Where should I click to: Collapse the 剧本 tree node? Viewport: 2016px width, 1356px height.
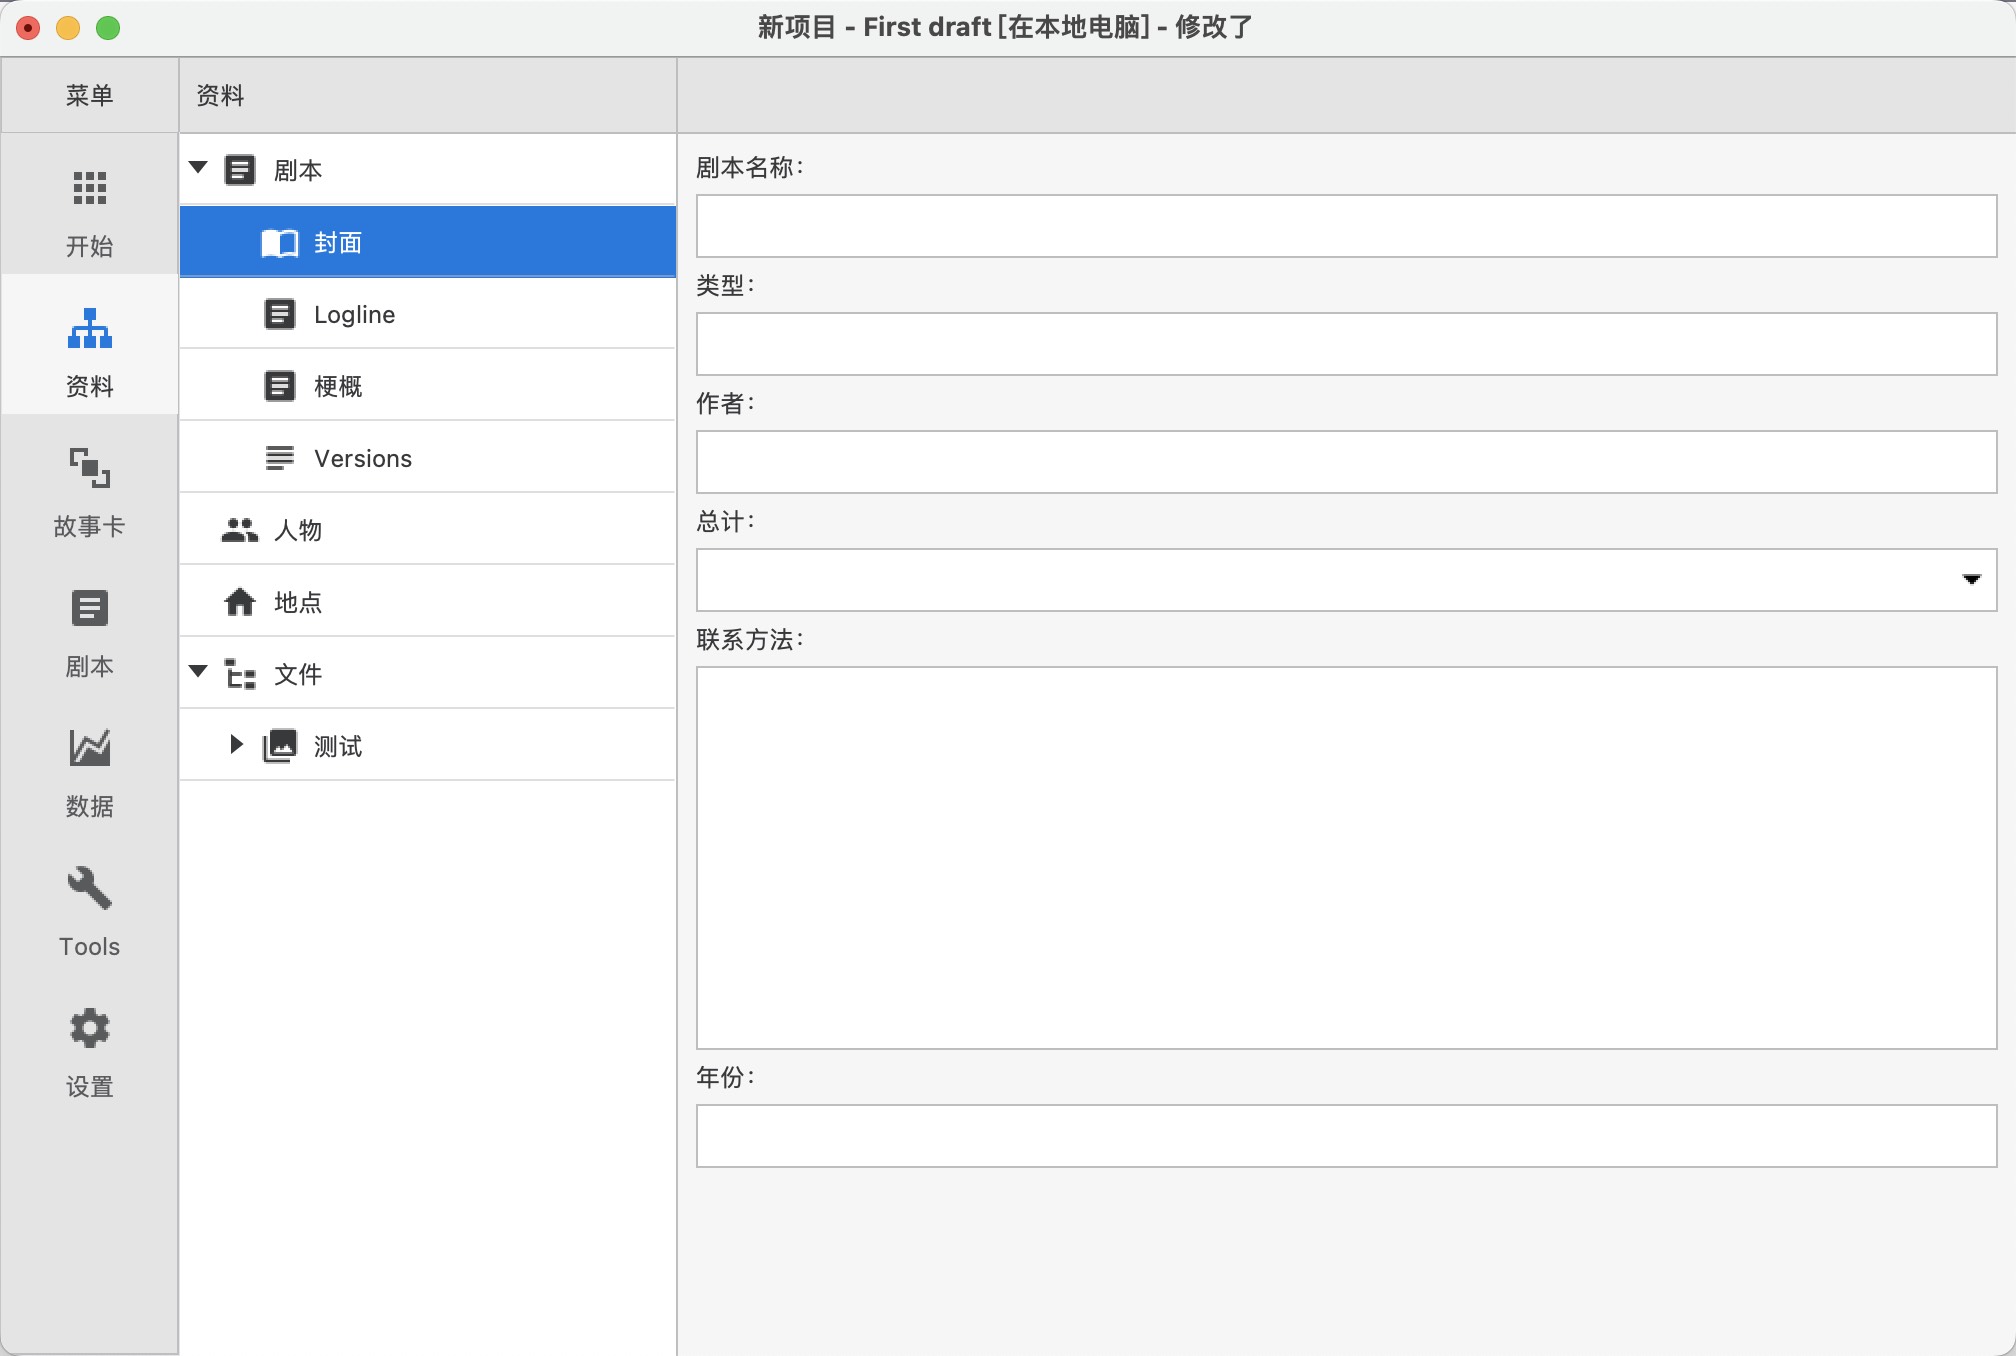(198, 168)
